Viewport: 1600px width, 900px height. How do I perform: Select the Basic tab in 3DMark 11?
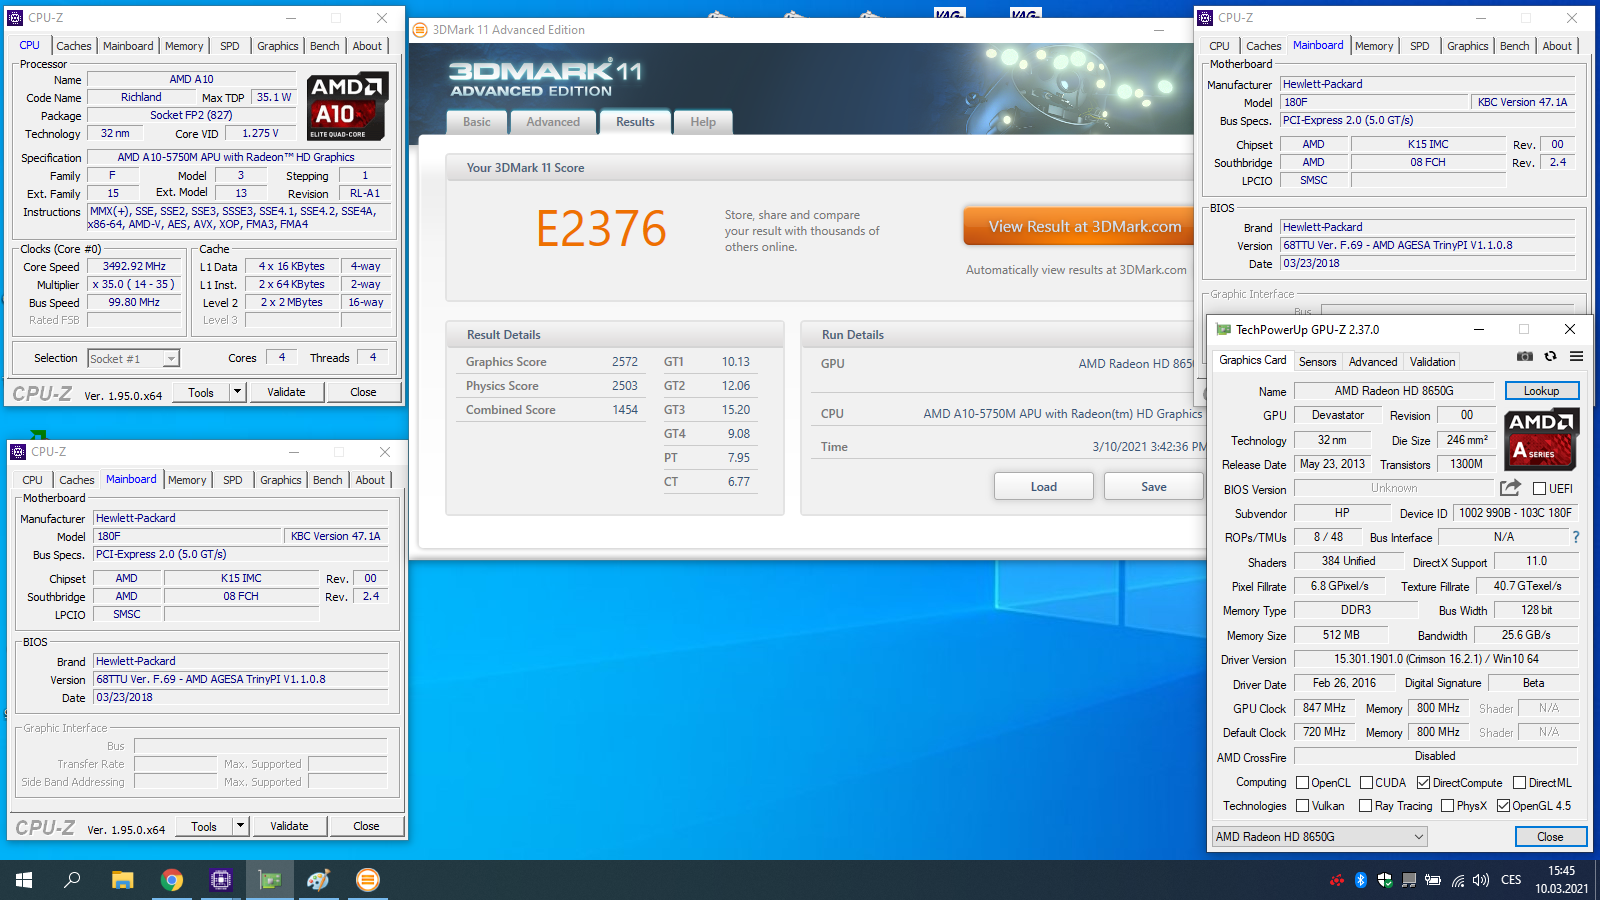(x=477, y=122)
